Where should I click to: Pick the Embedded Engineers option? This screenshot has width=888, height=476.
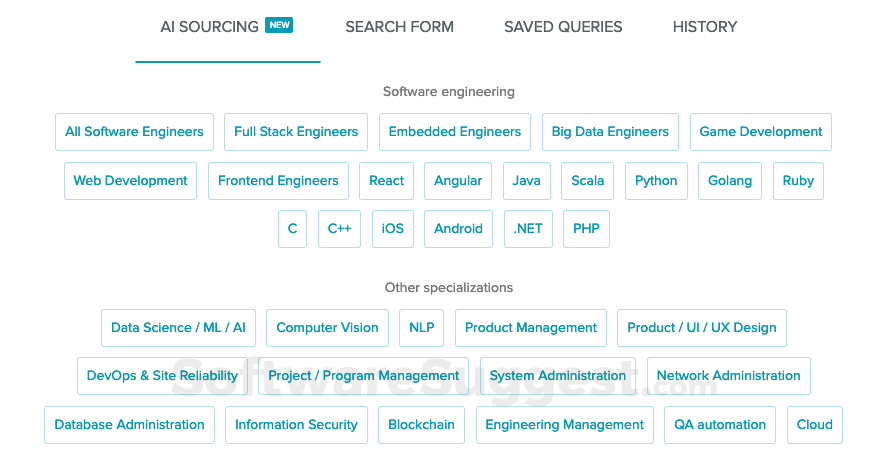click(455, 132)
